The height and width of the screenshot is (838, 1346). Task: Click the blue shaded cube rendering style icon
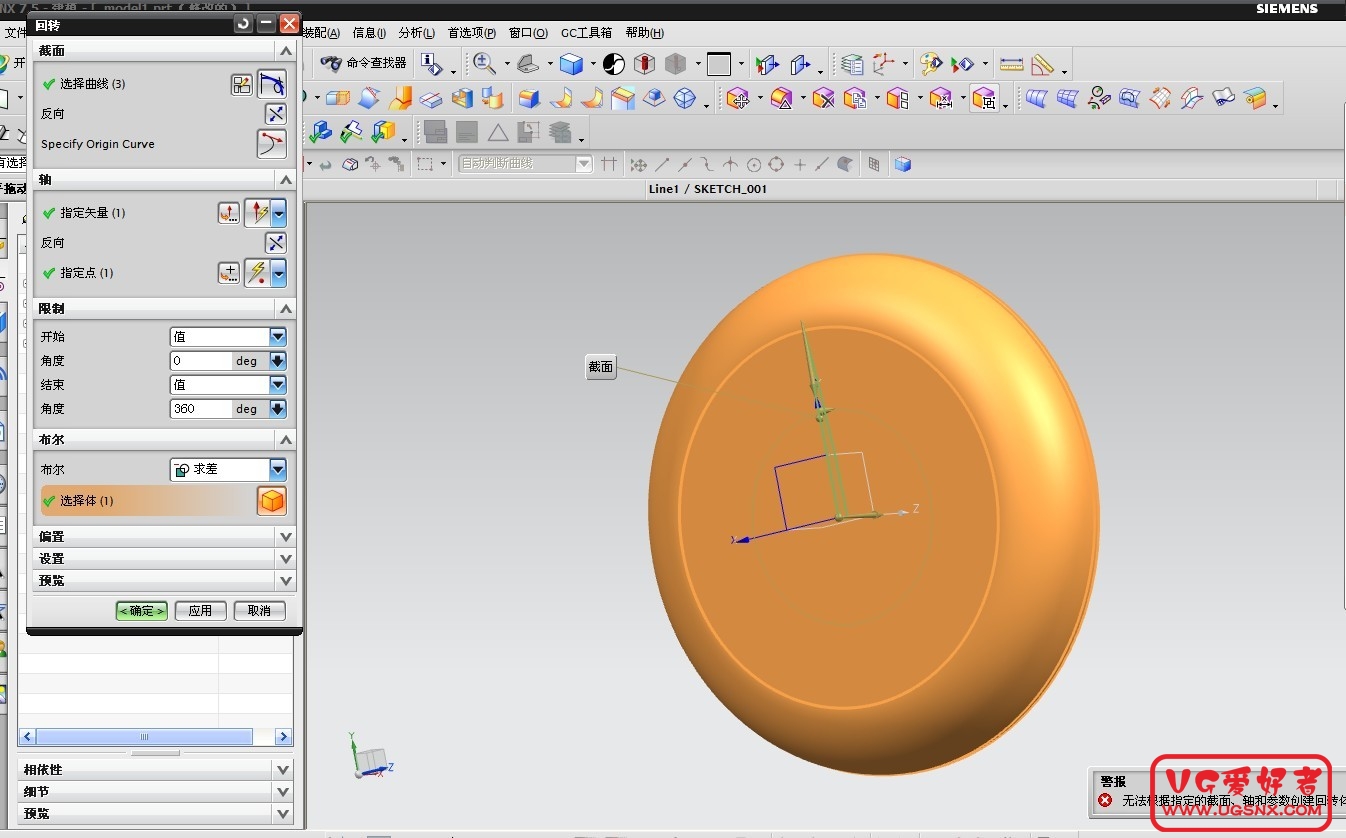571,65
